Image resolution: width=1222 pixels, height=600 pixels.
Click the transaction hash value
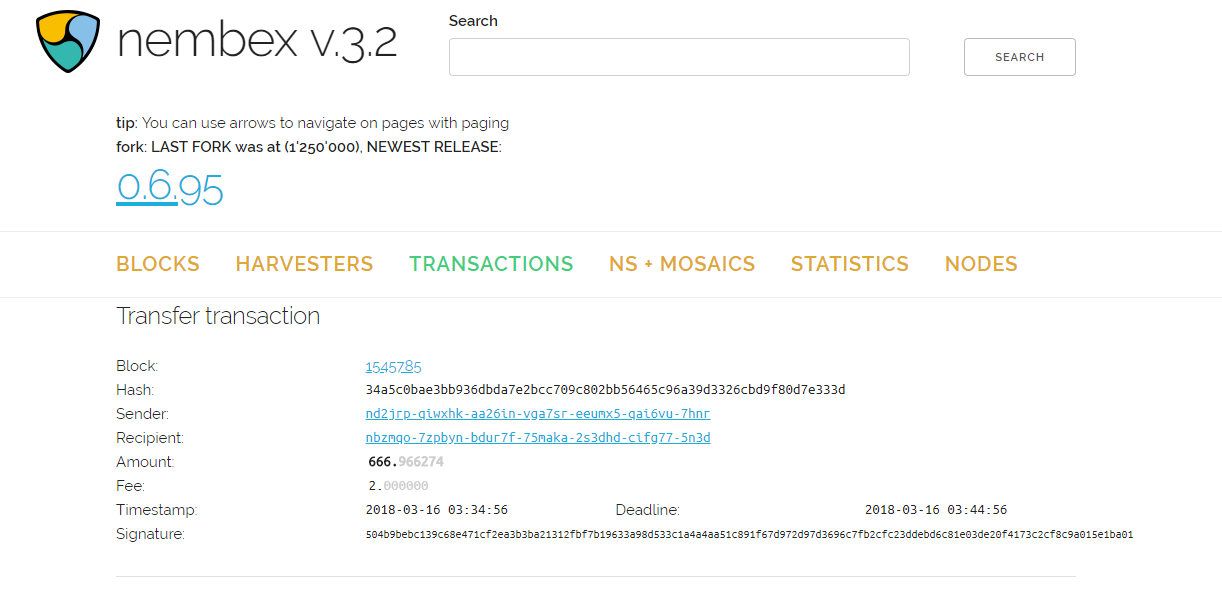[606, 390]
